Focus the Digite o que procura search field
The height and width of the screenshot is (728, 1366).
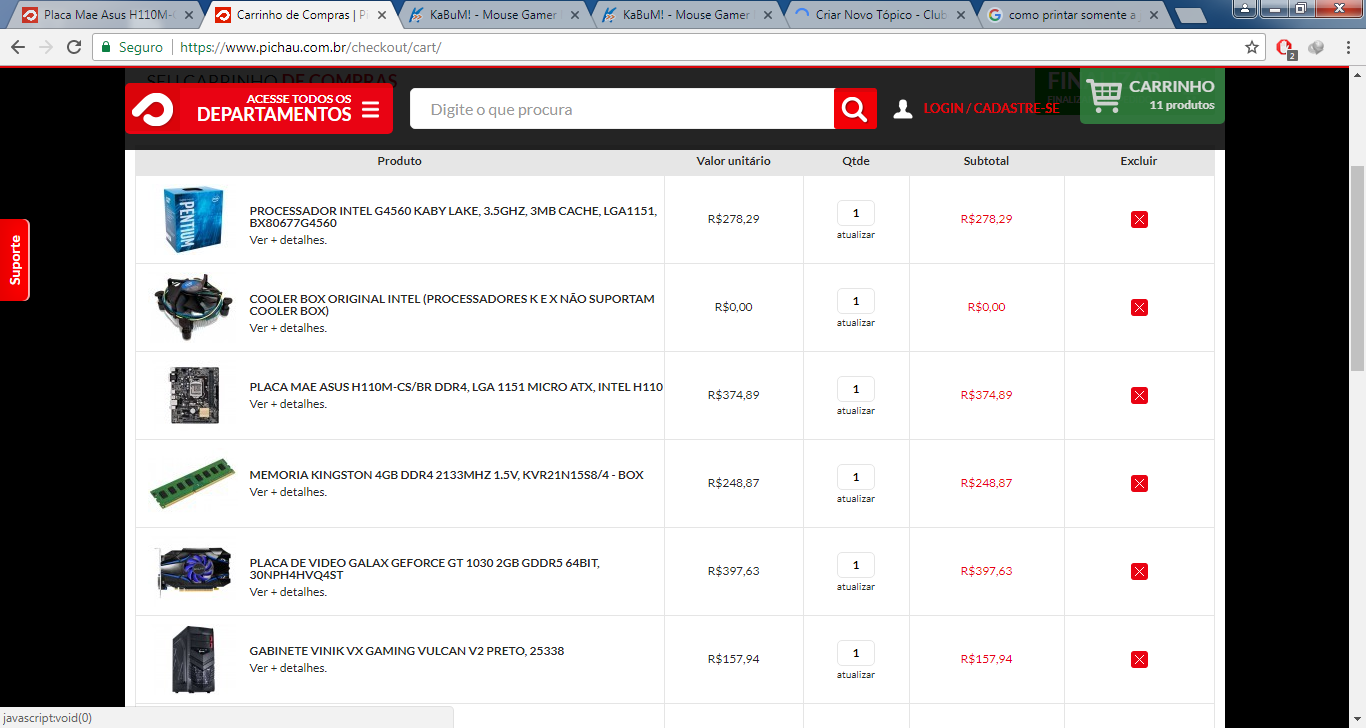click(622, 109)
